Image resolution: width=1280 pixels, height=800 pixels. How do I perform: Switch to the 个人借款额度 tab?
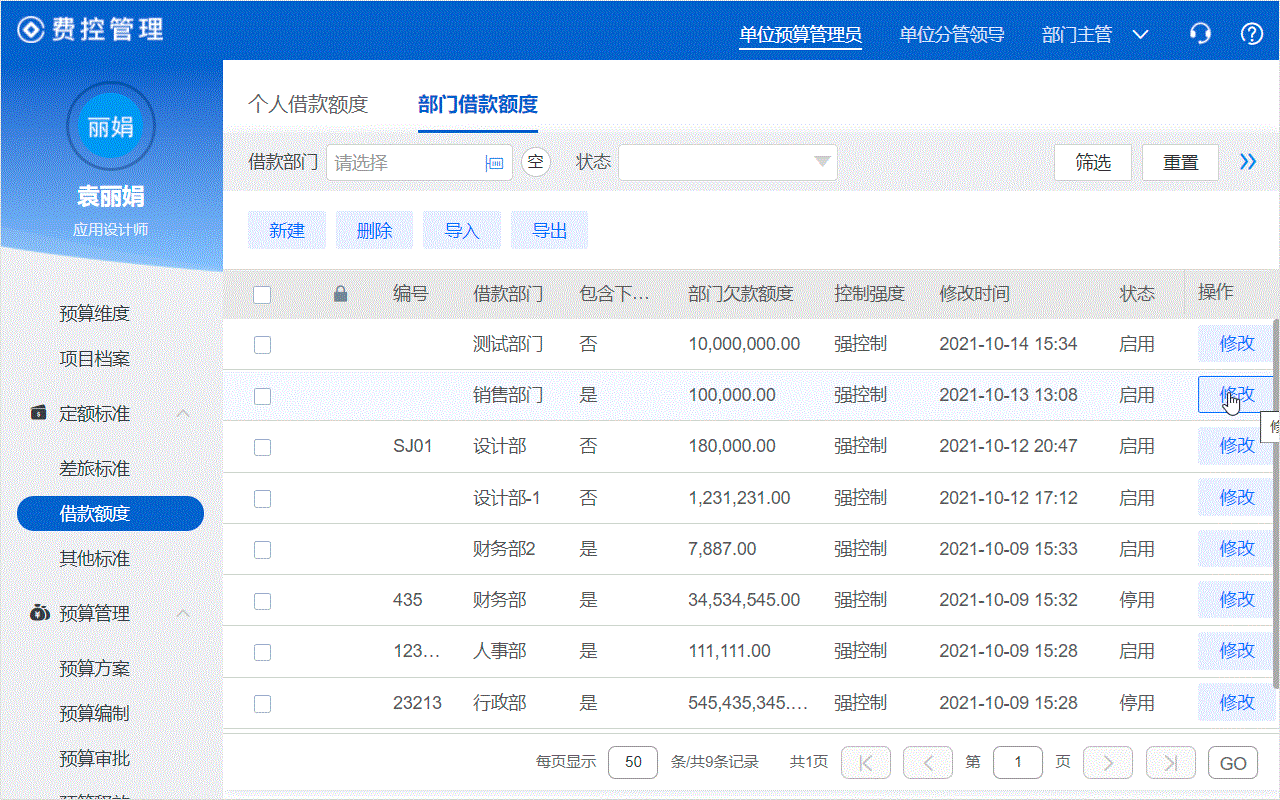click(308, 104)
